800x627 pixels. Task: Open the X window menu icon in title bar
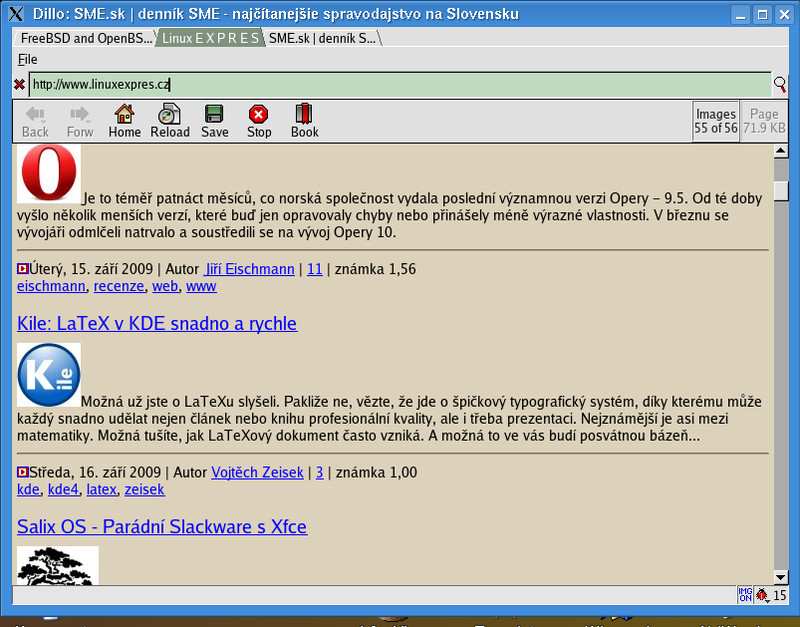(16, 14)
